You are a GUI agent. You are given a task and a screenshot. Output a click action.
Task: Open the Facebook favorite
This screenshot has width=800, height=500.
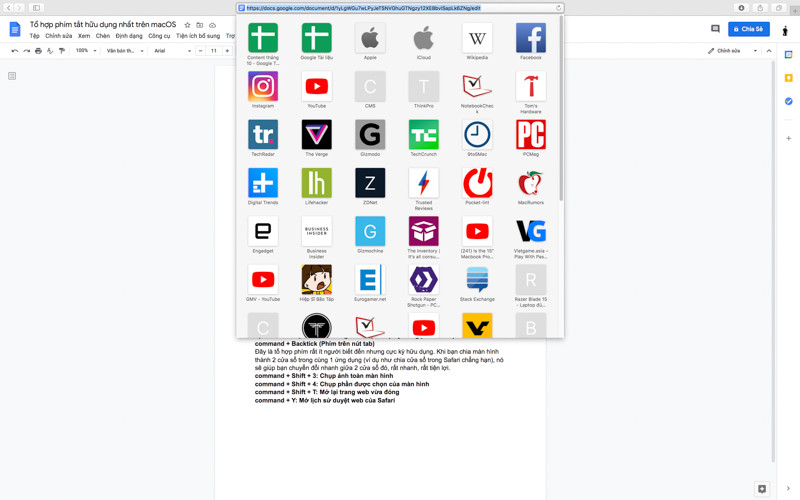(531, 38)
